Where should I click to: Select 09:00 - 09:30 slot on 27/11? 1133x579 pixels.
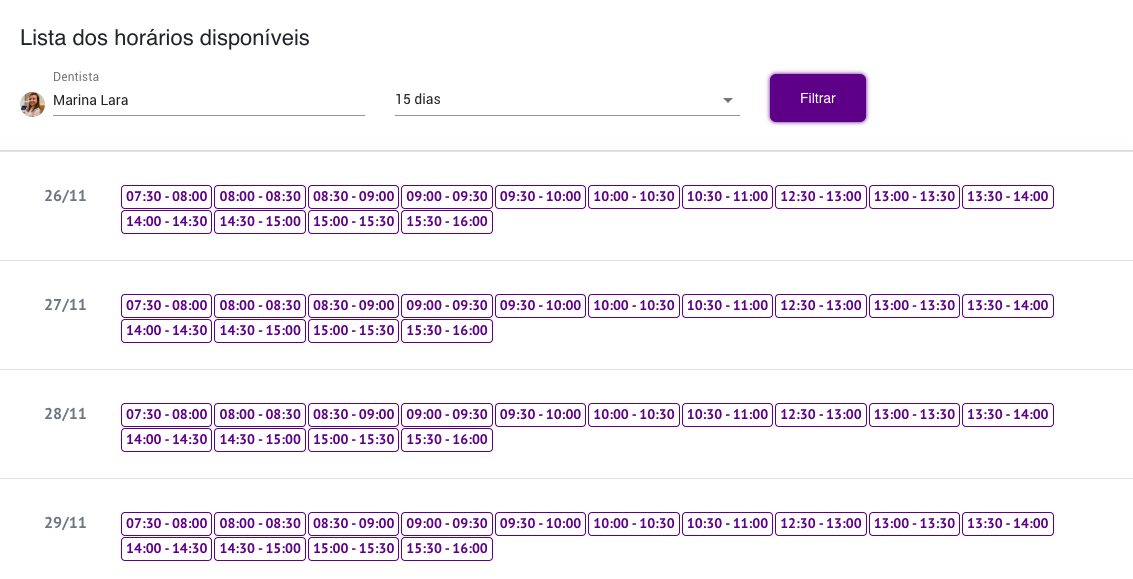(x=447, y=306)
